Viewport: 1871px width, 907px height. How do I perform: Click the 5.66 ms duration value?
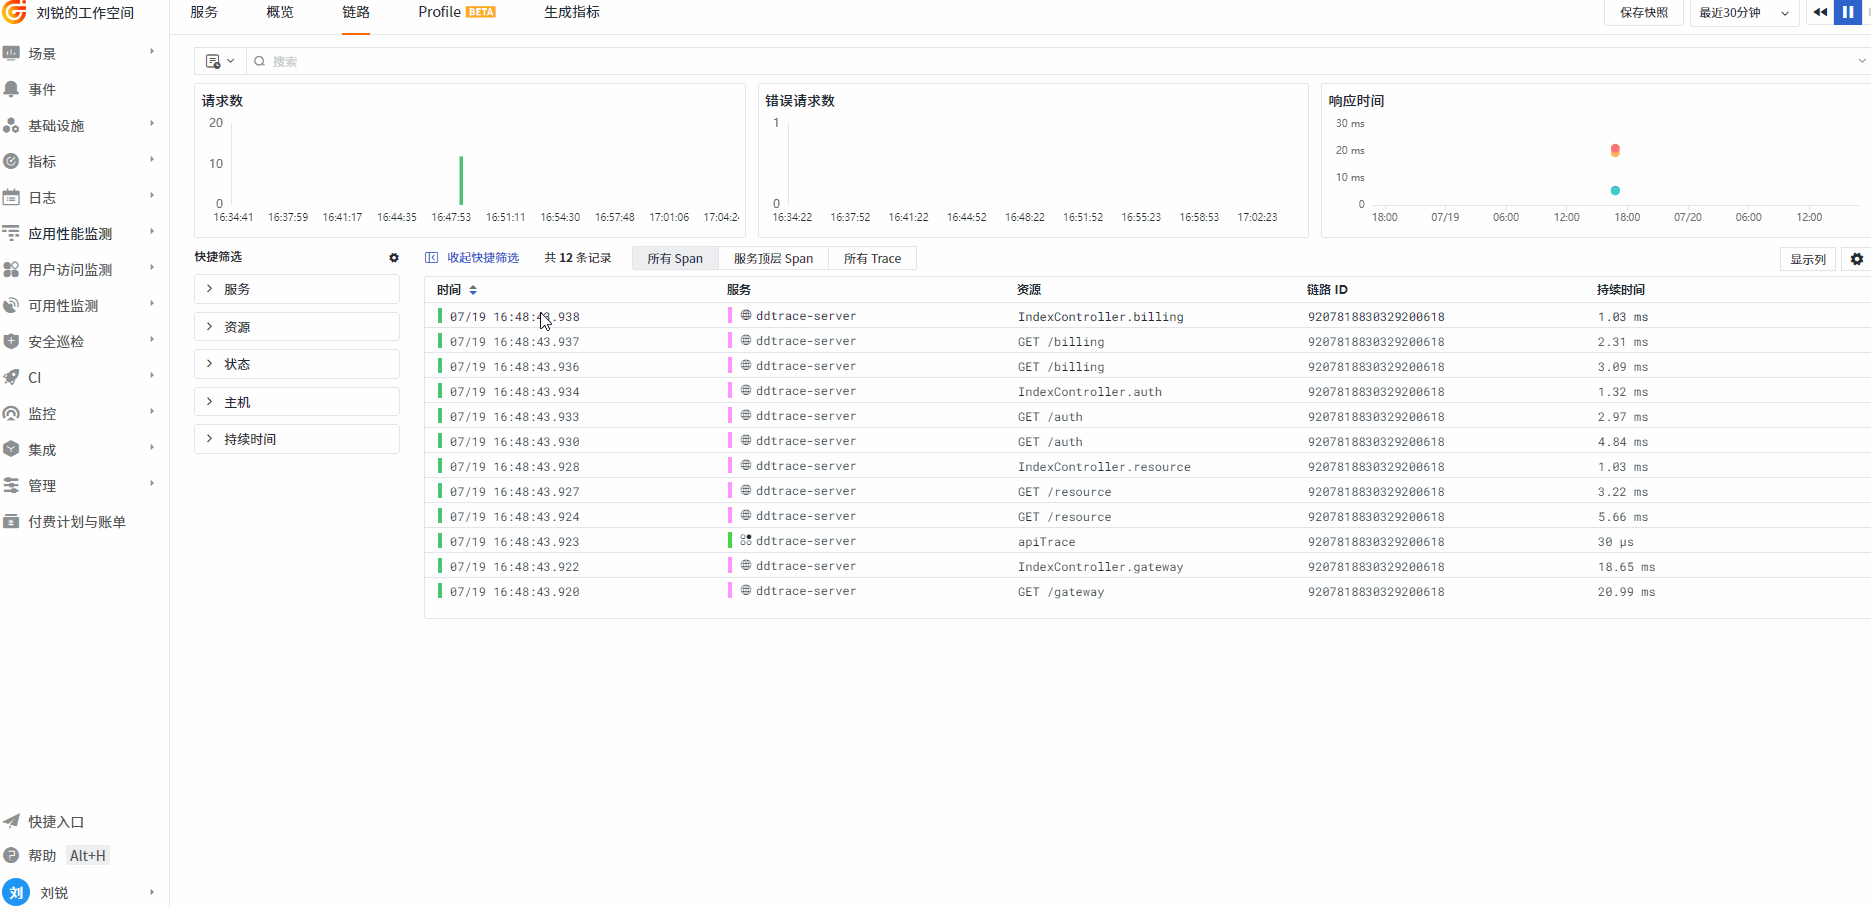(1623, 517)
